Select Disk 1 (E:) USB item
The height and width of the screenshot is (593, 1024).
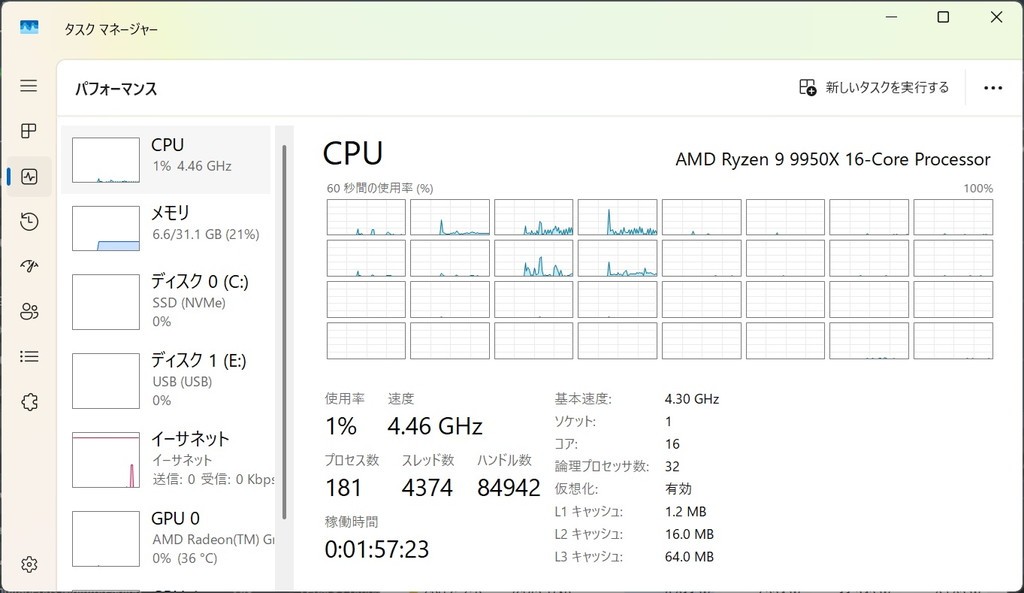[166, 380]
